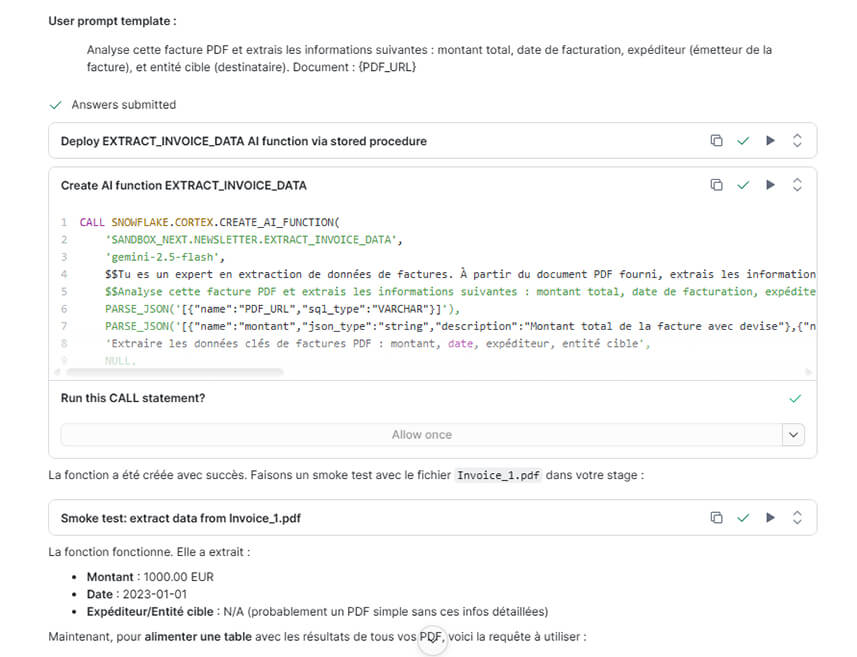The width and height of the screenshot is (857, 657).
Task: Click the 'SANDBOX_NEXT.NEWSLETTER.EXTRACT_INVOICE_DATA' code line
Action: click(x=254, y=239)
